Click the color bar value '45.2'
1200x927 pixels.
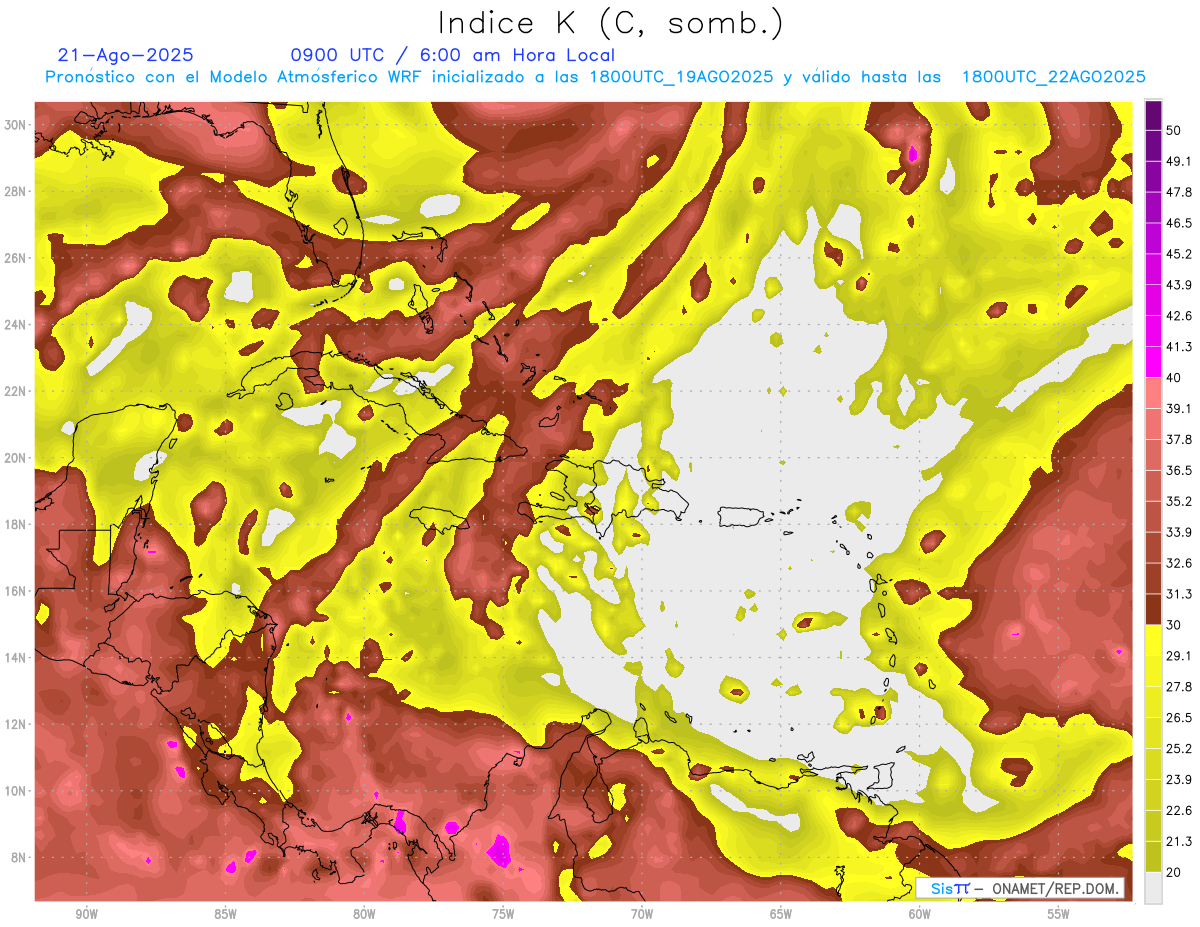point(1178,254)
